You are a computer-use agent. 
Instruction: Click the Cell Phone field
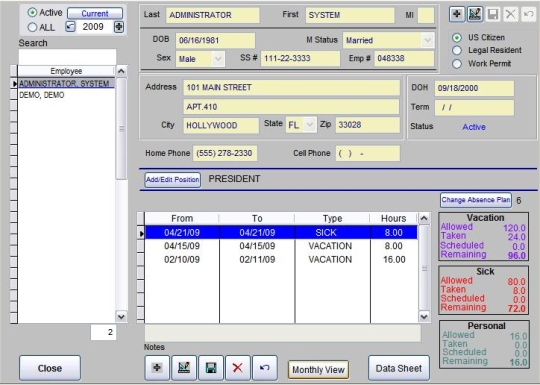pos(367,153)
